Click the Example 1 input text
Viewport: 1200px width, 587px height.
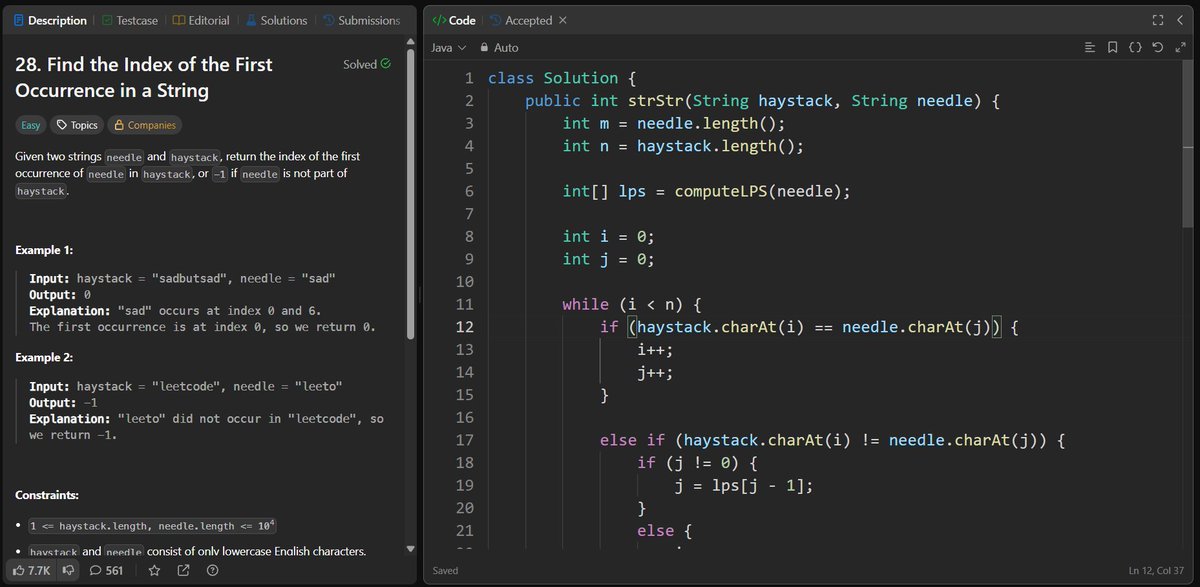coord(182,278)
